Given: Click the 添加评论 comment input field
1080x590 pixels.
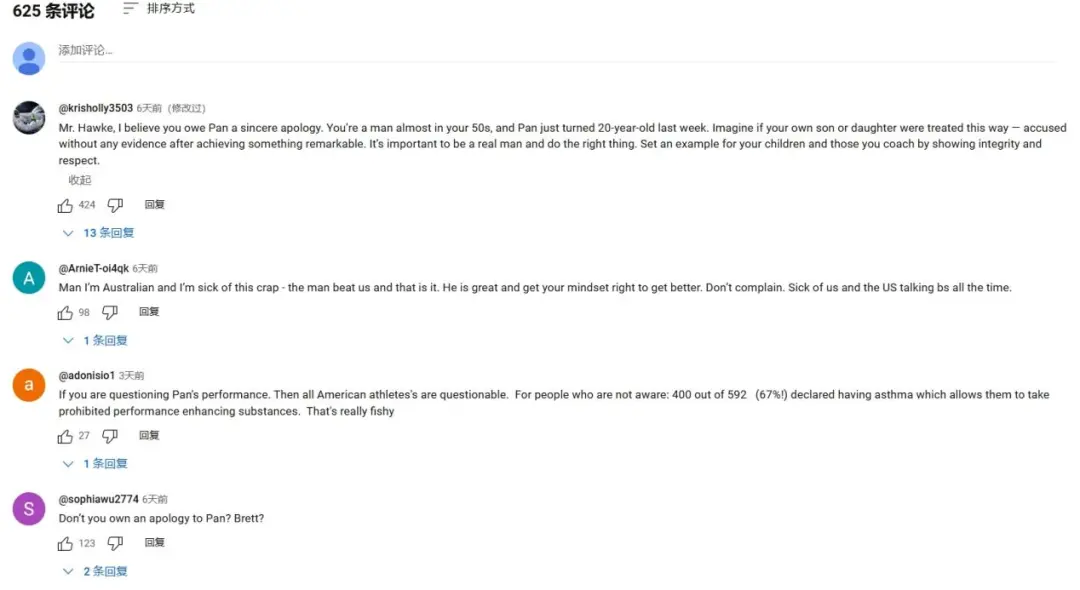Looking at the screenshot, I should [400, 50].
